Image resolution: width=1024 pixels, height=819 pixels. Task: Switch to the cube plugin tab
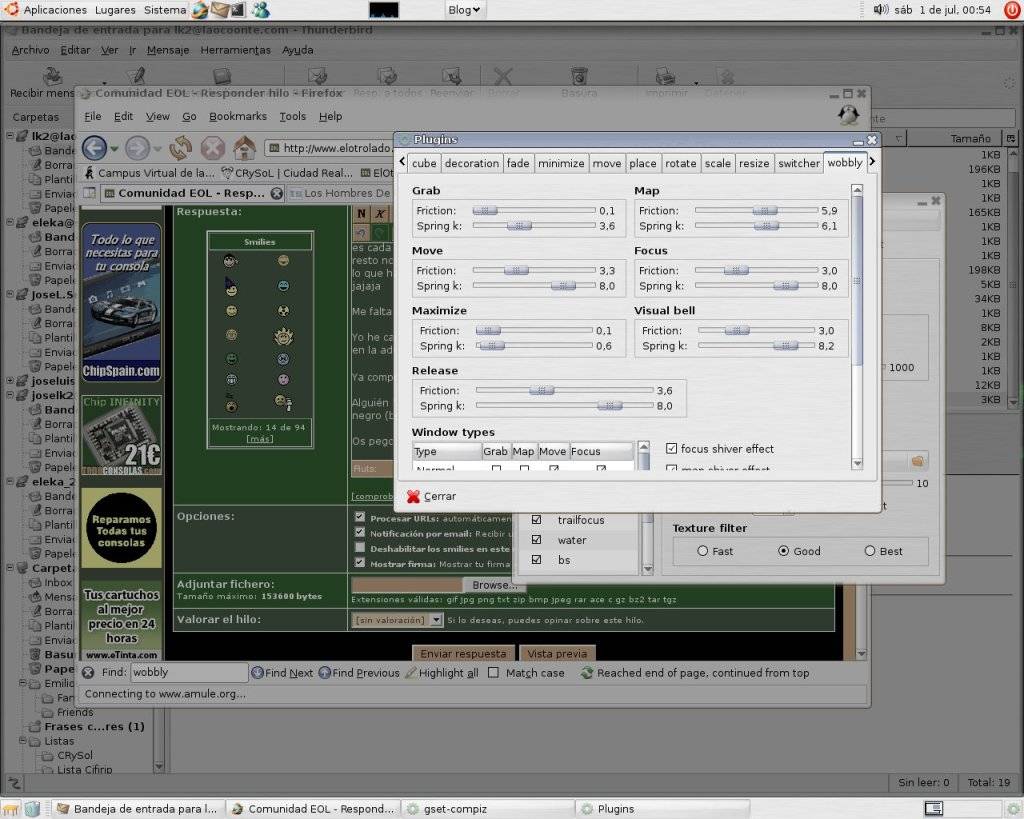pyautogui.click(x=424, y=163)
